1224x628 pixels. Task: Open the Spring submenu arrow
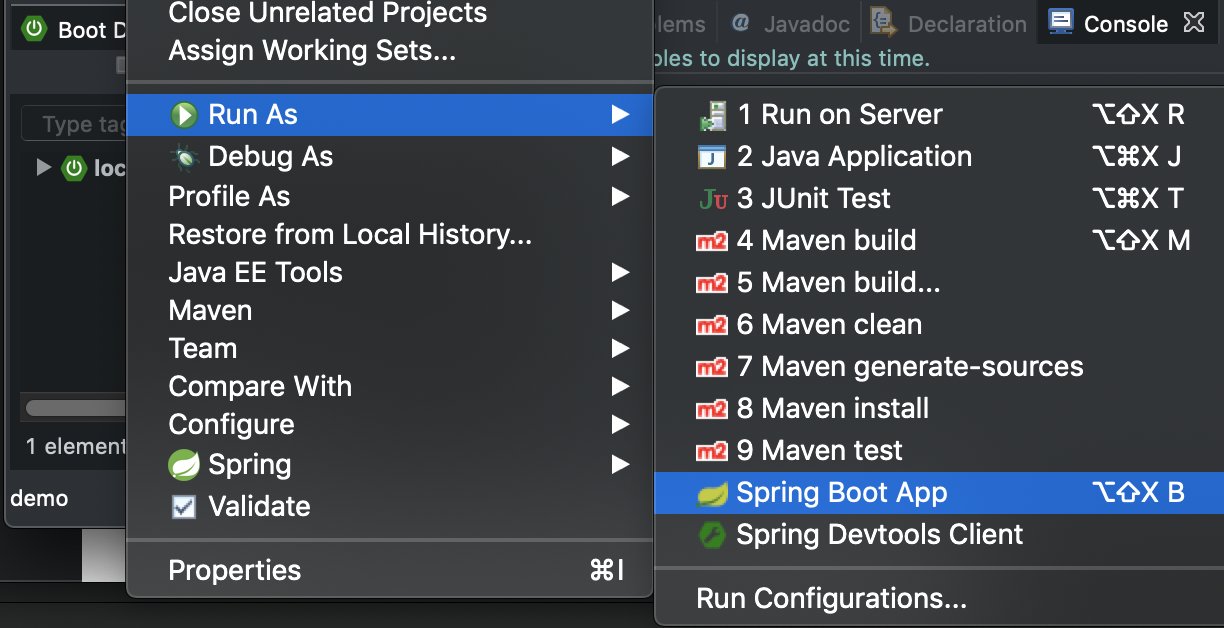coord(621,465)
